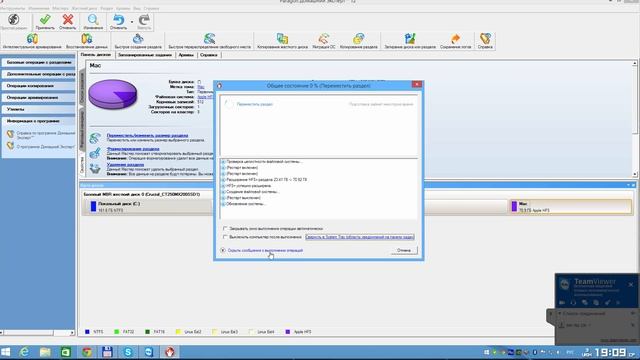Click the Apple HFS purple legend swatch

point(288,332)
